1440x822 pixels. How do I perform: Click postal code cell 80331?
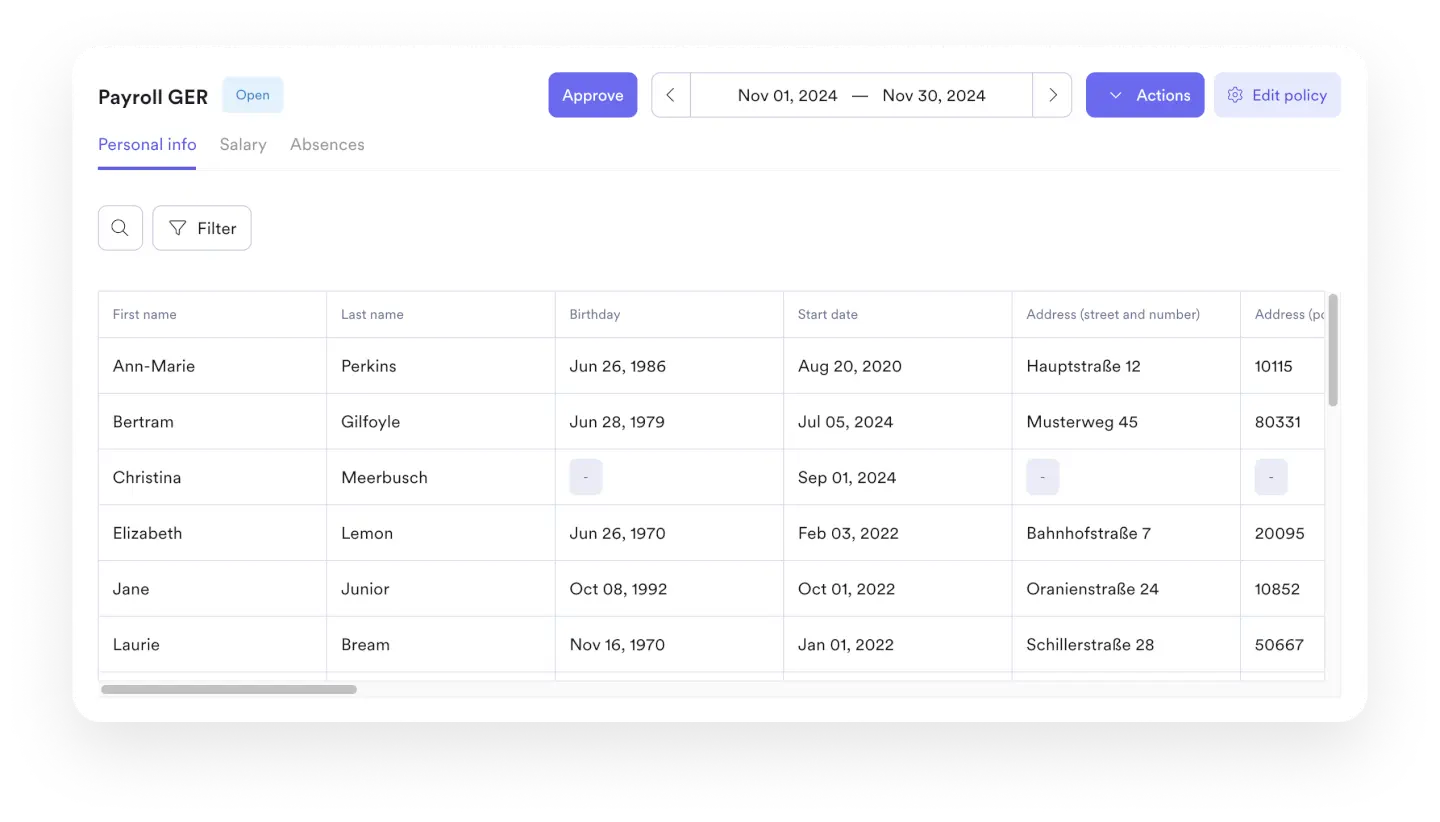(1283, 422)
